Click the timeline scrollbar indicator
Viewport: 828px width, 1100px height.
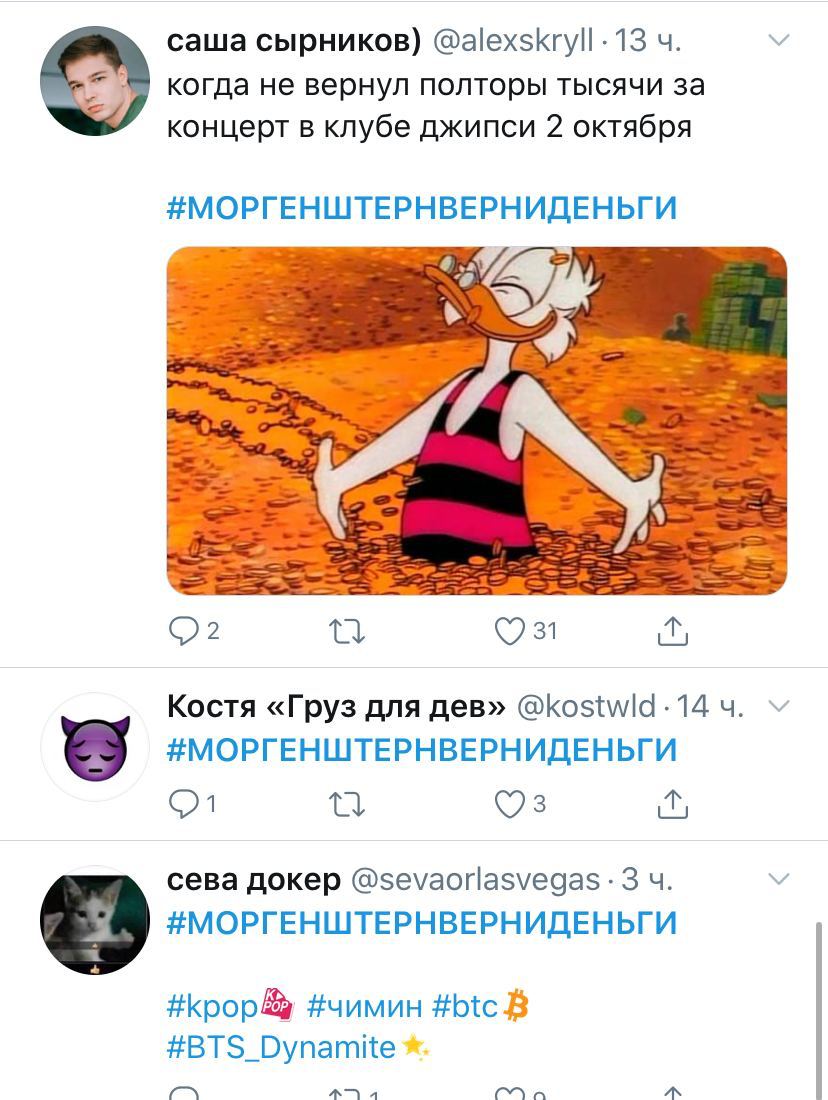[818, 1011]
